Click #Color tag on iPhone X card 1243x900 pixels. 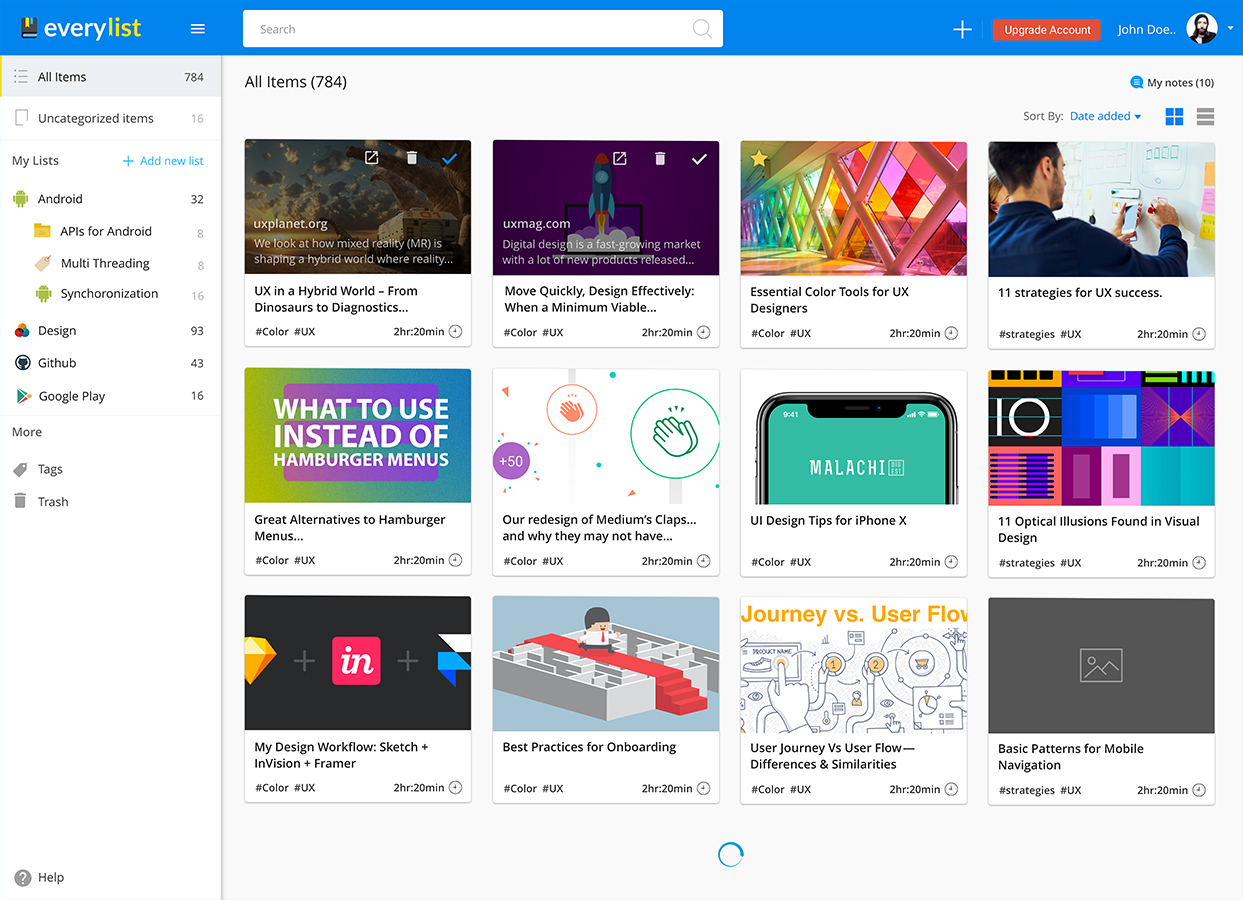(x=768, y=562)
